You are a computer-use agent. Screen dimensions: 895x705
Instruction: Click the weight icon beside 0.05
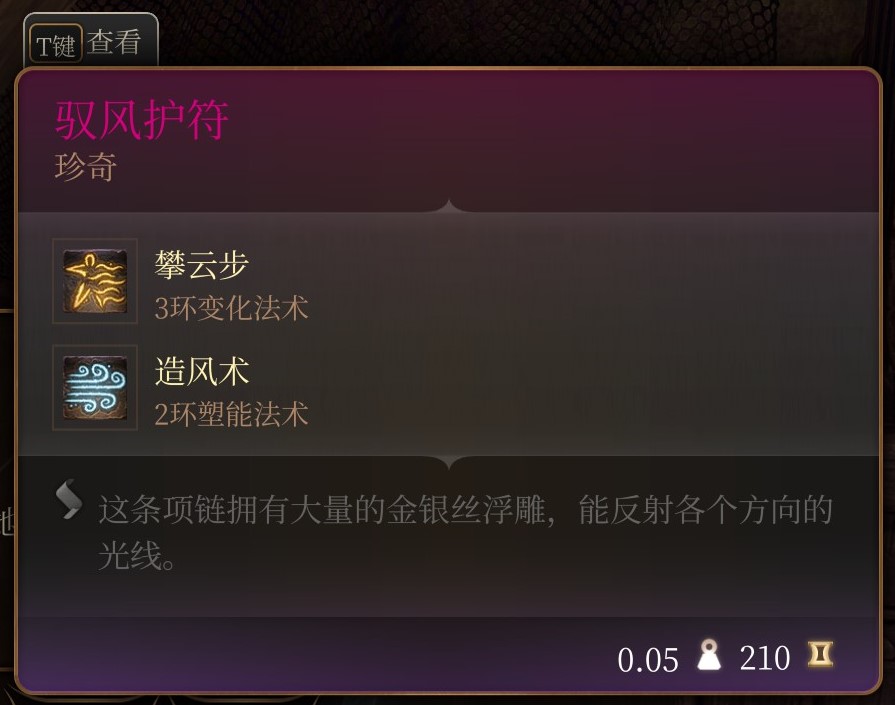(x=709, y=655)
